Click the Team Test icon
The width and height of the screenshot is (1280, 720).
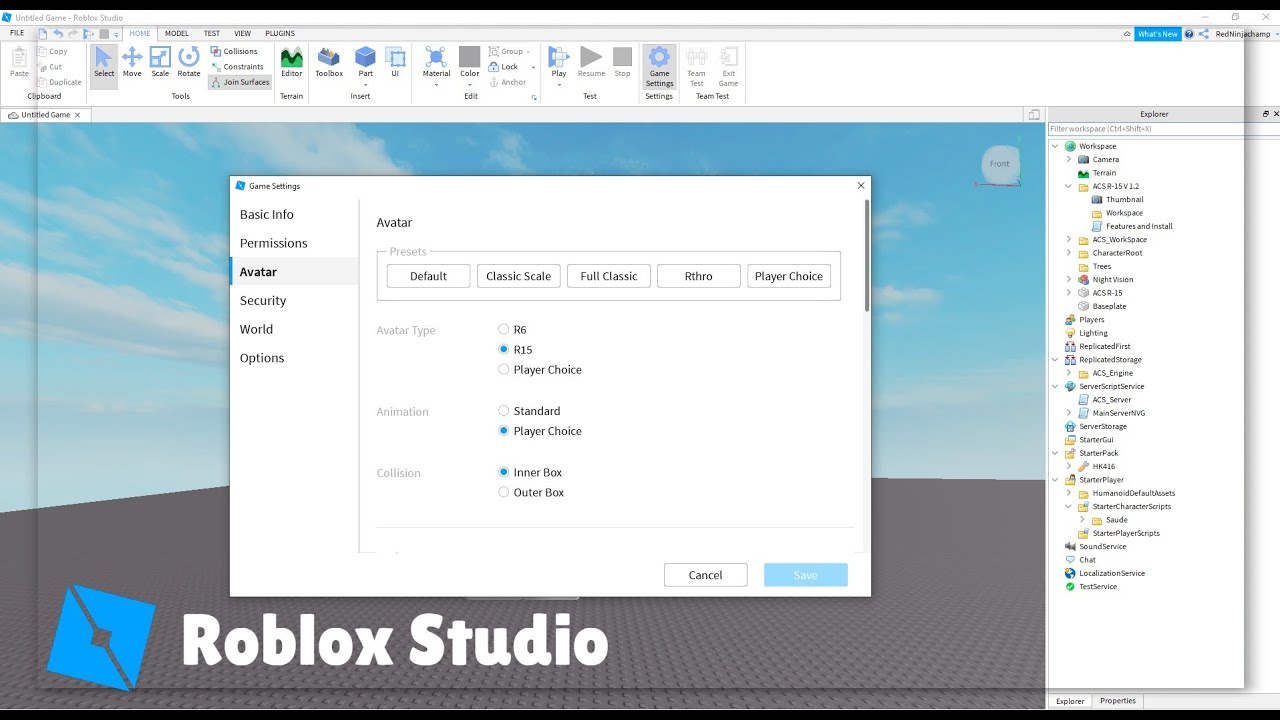pos(696,66)
